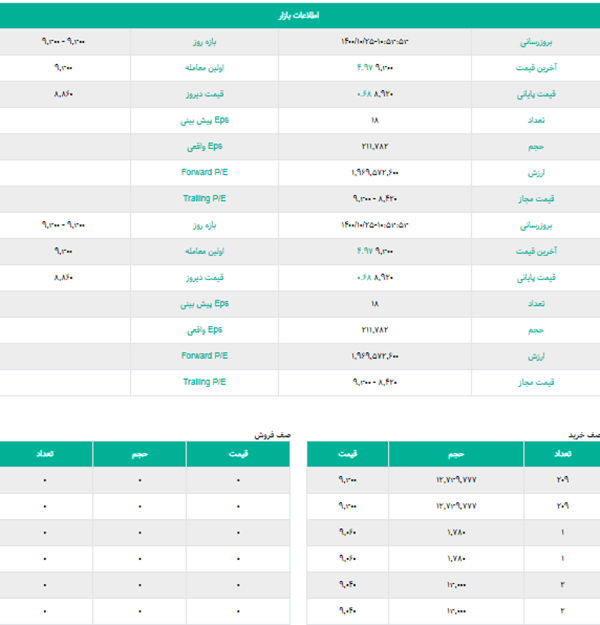Click the white-row اولین معامله label
The image size is (600, 625).
click(205, 68)
